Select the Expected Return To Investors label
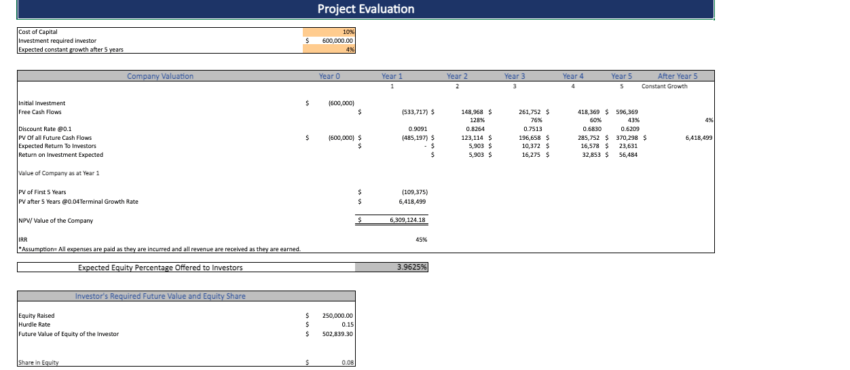Viewport: 850px width, 370px height. coord(57,146)
